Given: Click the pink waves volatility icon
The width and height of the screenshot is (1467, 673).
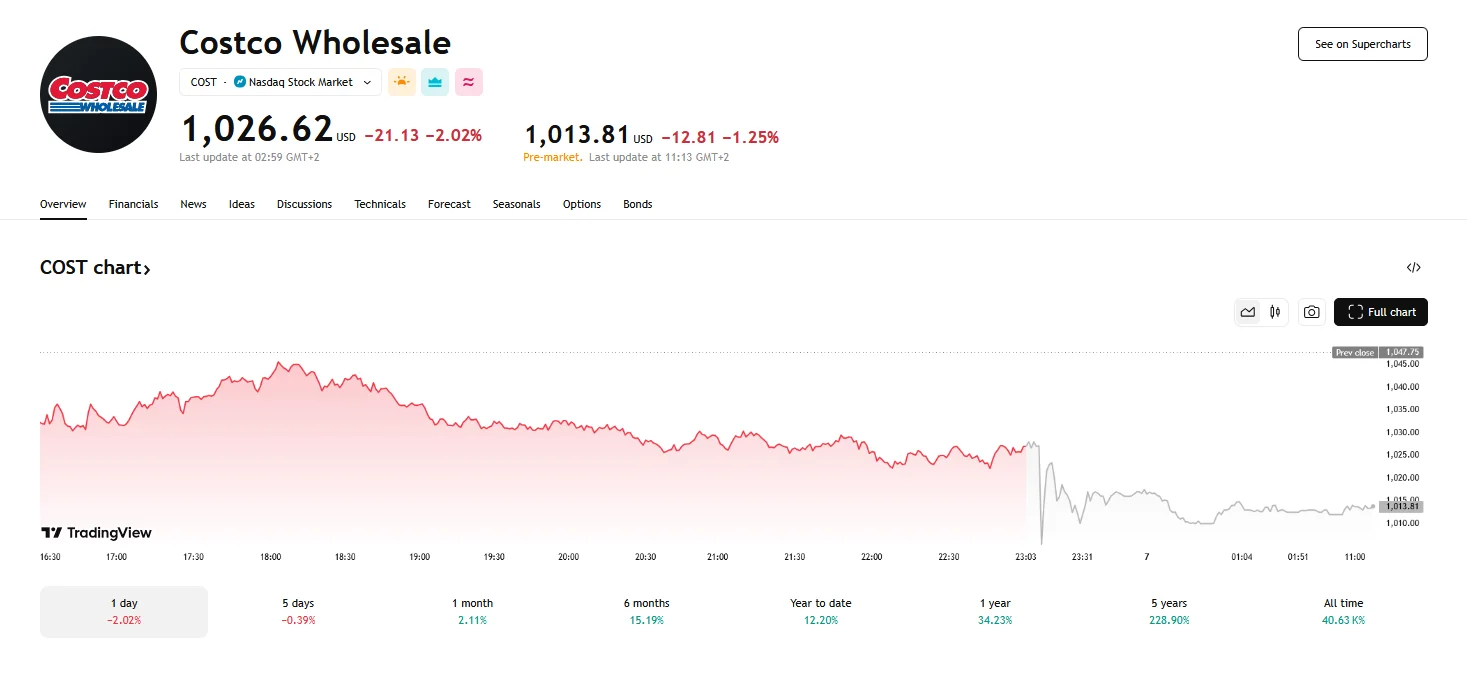Looking at the screenshot, I should pyautogui.click(x=468, y=81).
